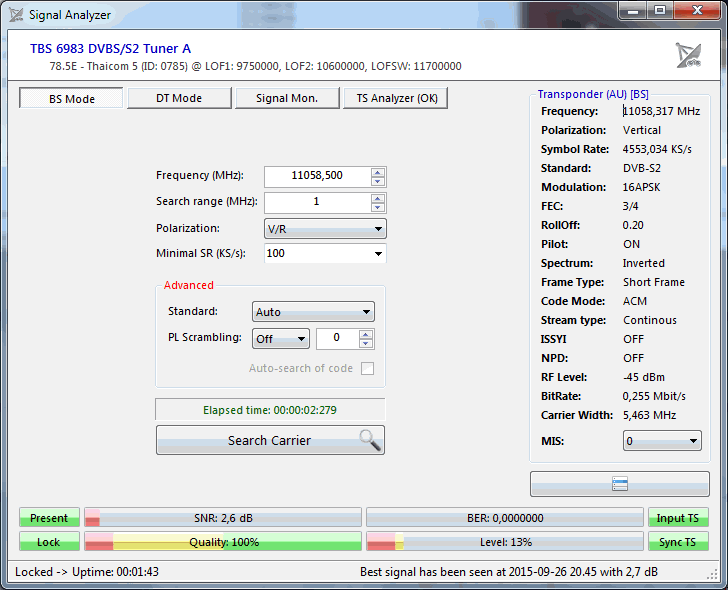
Task: Decrease Frequency with down arrow
Action: (x=378, y=182)
